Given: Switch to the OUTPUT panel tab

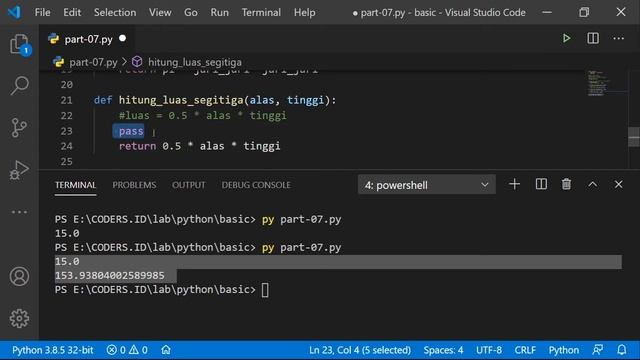Looking at the screenshot, I should click(189, 185).
